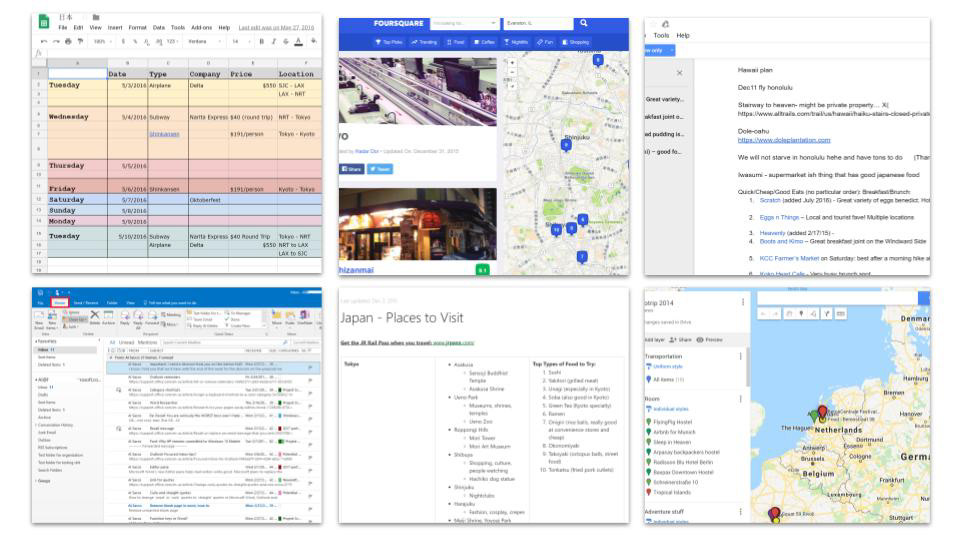Open the Tools menu in Google Docs

(x=661, y=36)
